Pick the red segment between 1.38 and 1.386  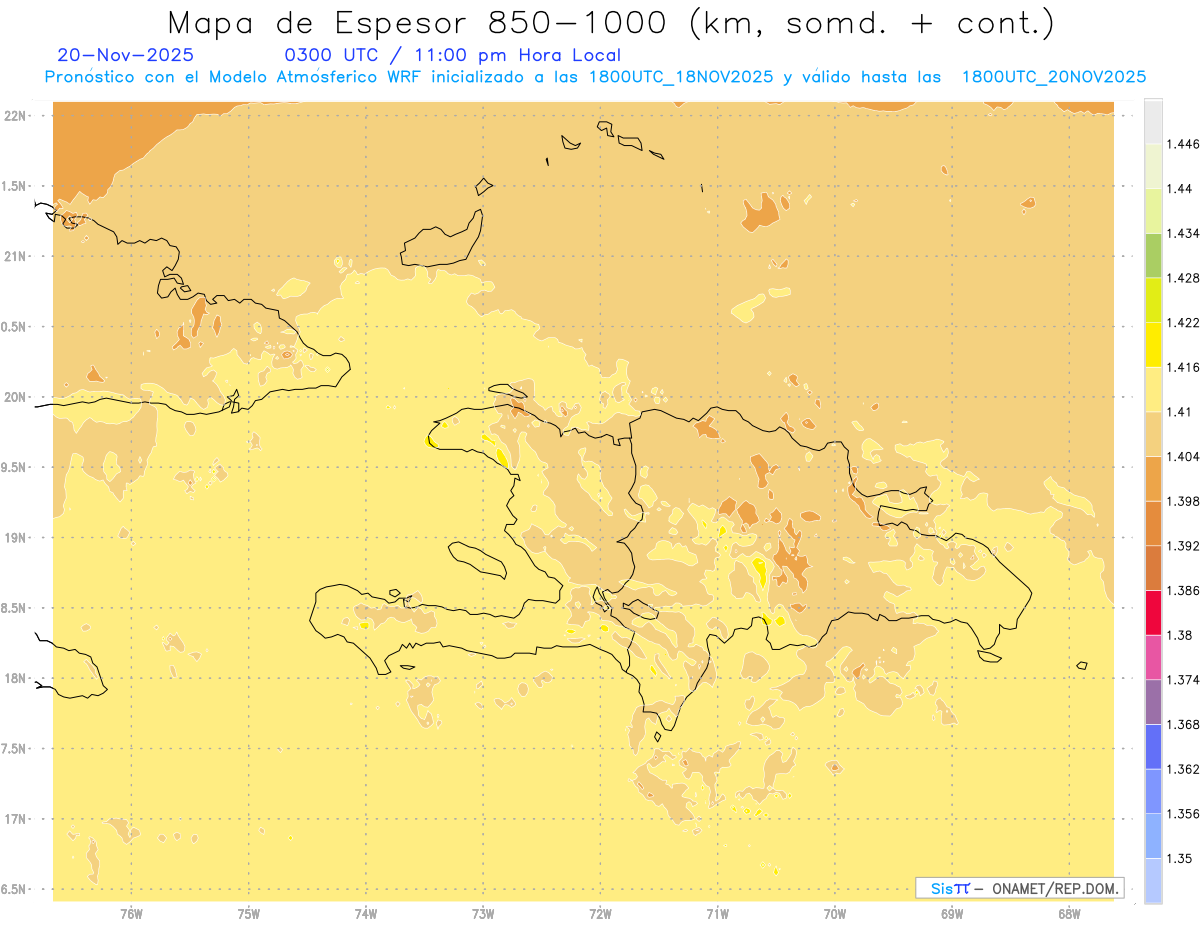pyautogui.click(x=1153, y=612)
